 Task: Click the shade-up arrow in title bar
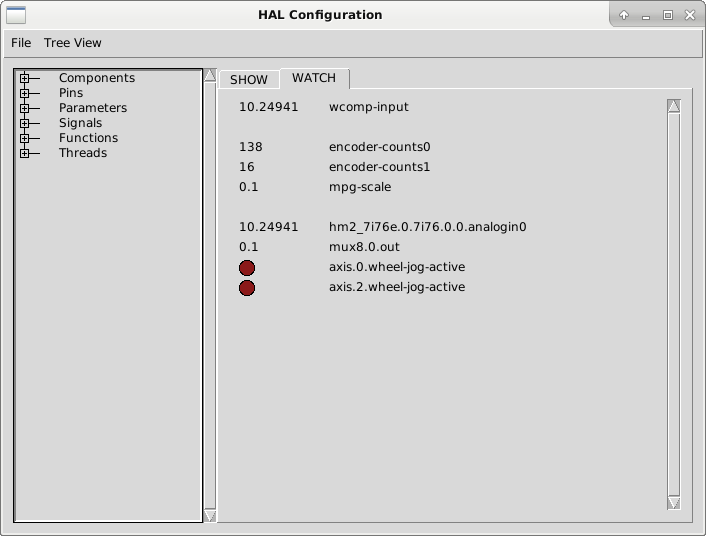pos(624,15)
